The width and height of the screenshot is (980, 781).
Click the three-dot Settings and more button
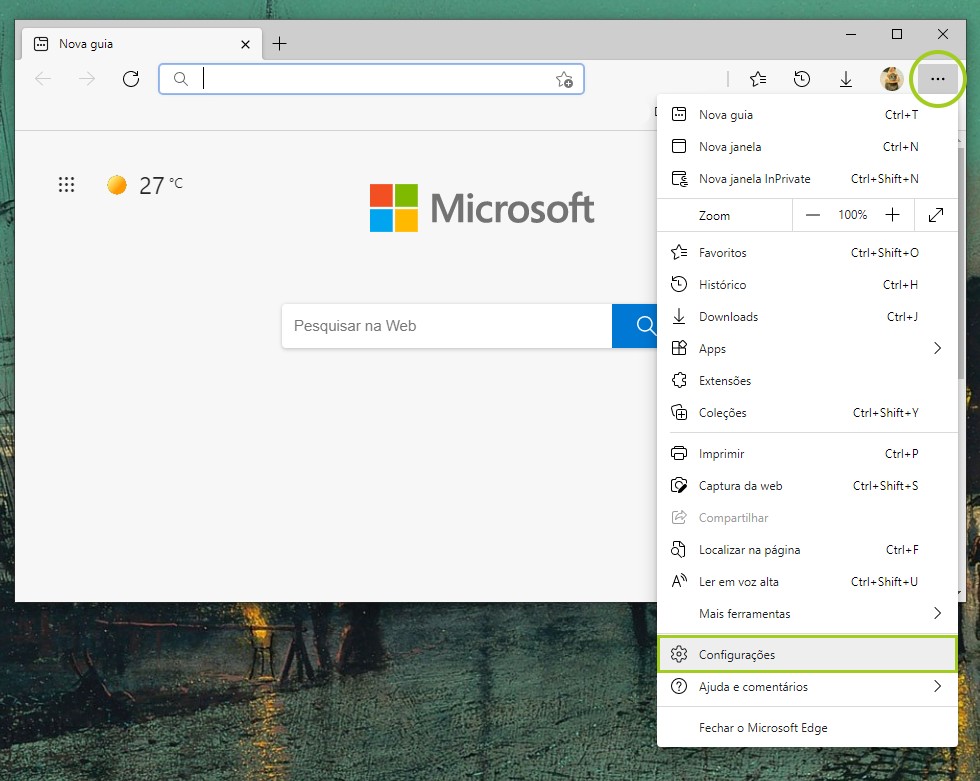pos(937,79)
